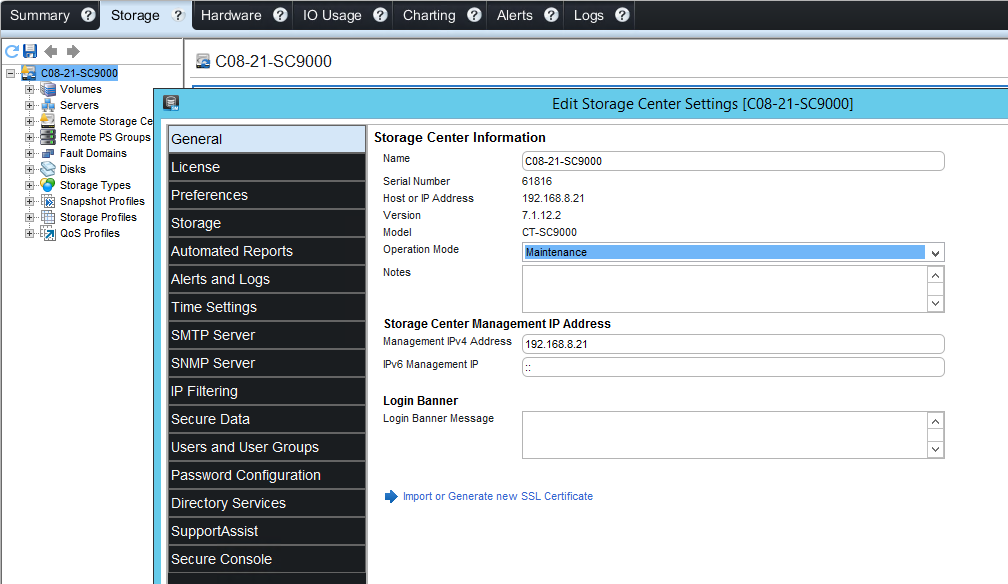Expand the Servers tree node
The height and width of the screenshot is (584, 1008).
coord(30,105)
